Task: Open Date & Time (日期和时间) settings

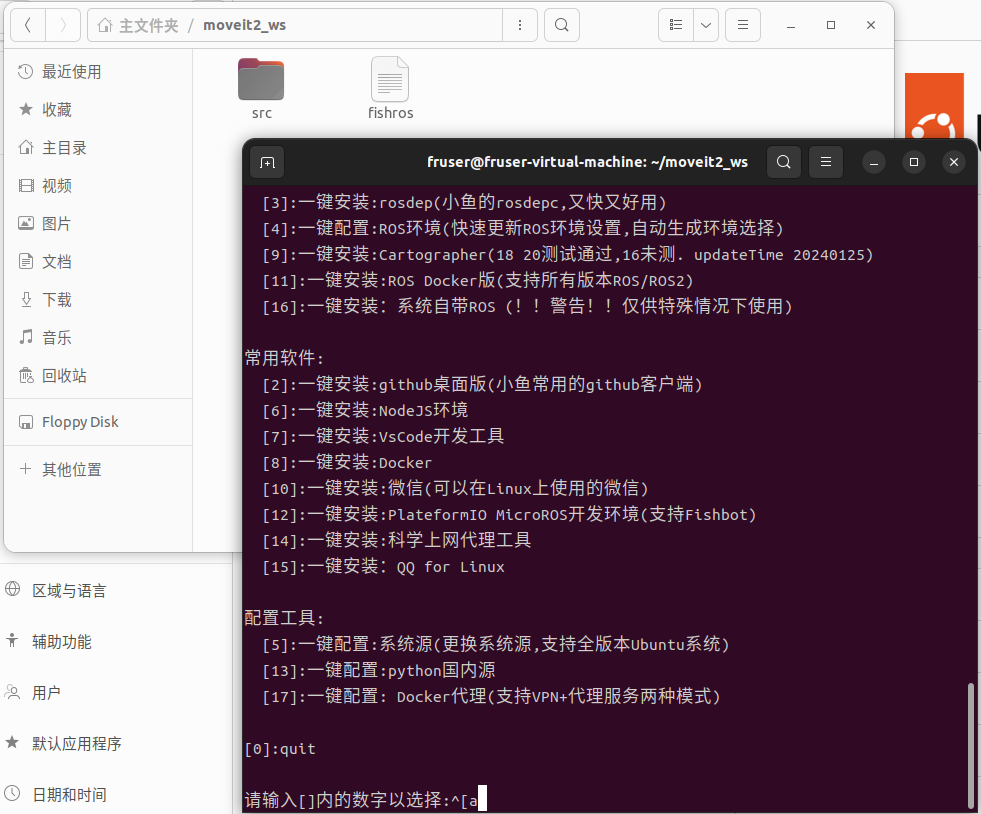Action: [116, 795]
